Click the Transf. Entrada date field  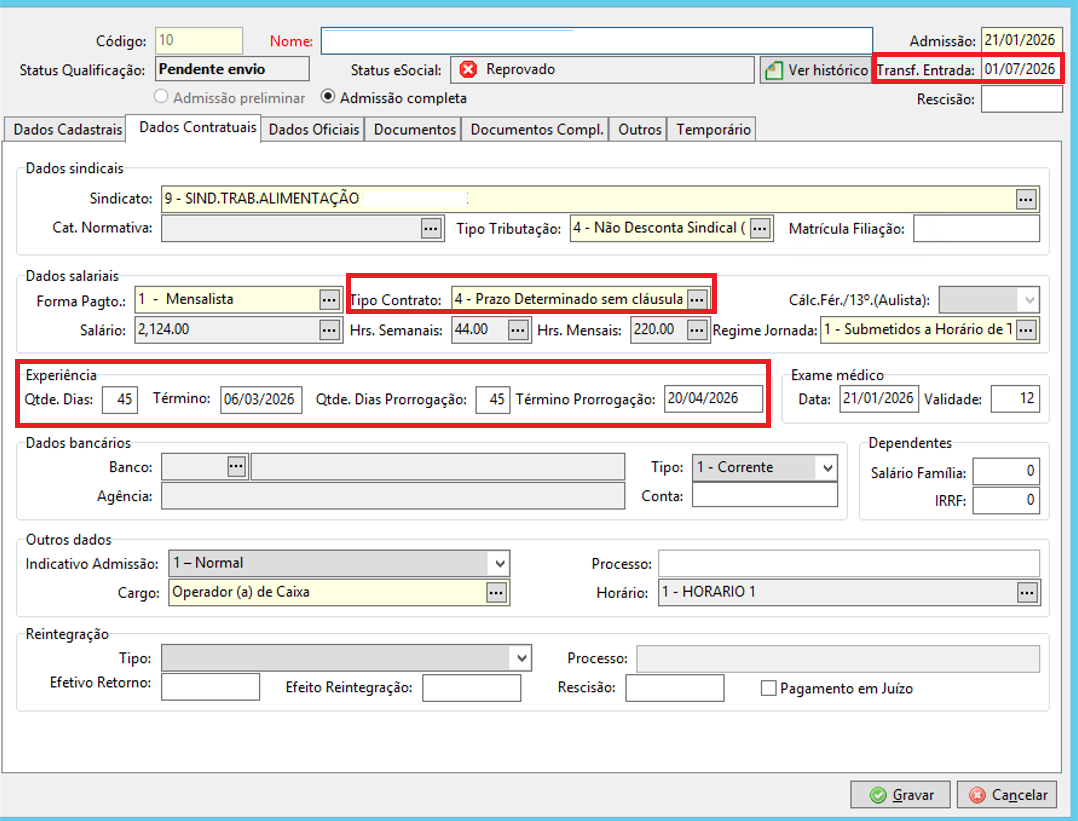1022,69
